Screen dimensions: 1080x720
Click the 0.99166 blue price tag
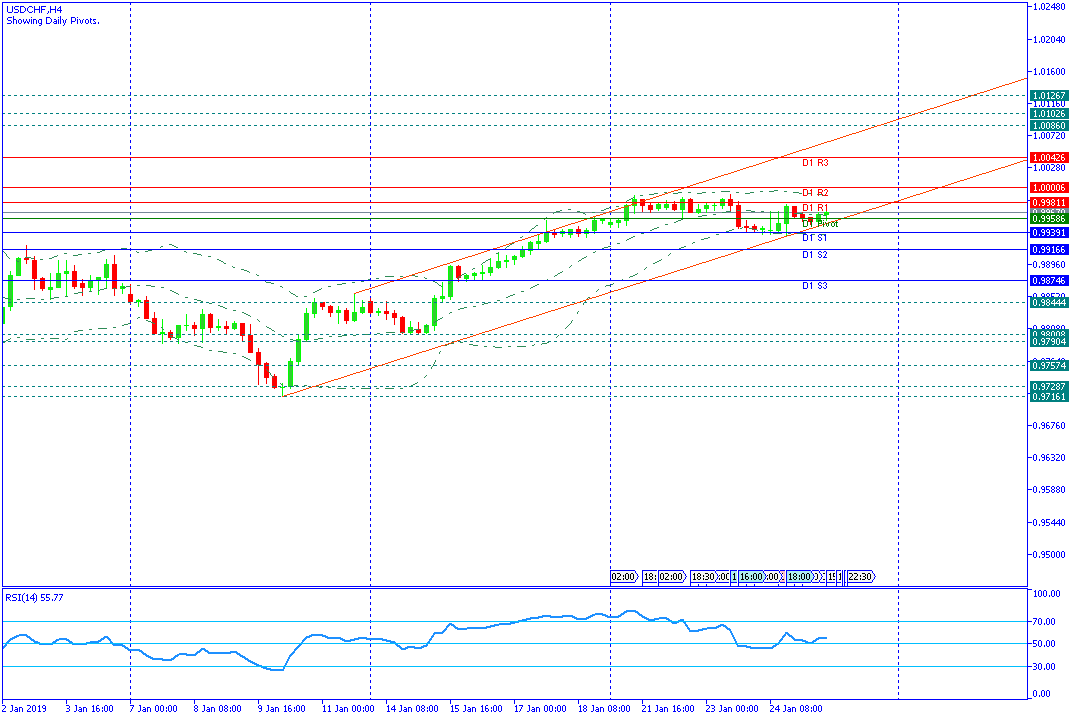pos(1048,249)
